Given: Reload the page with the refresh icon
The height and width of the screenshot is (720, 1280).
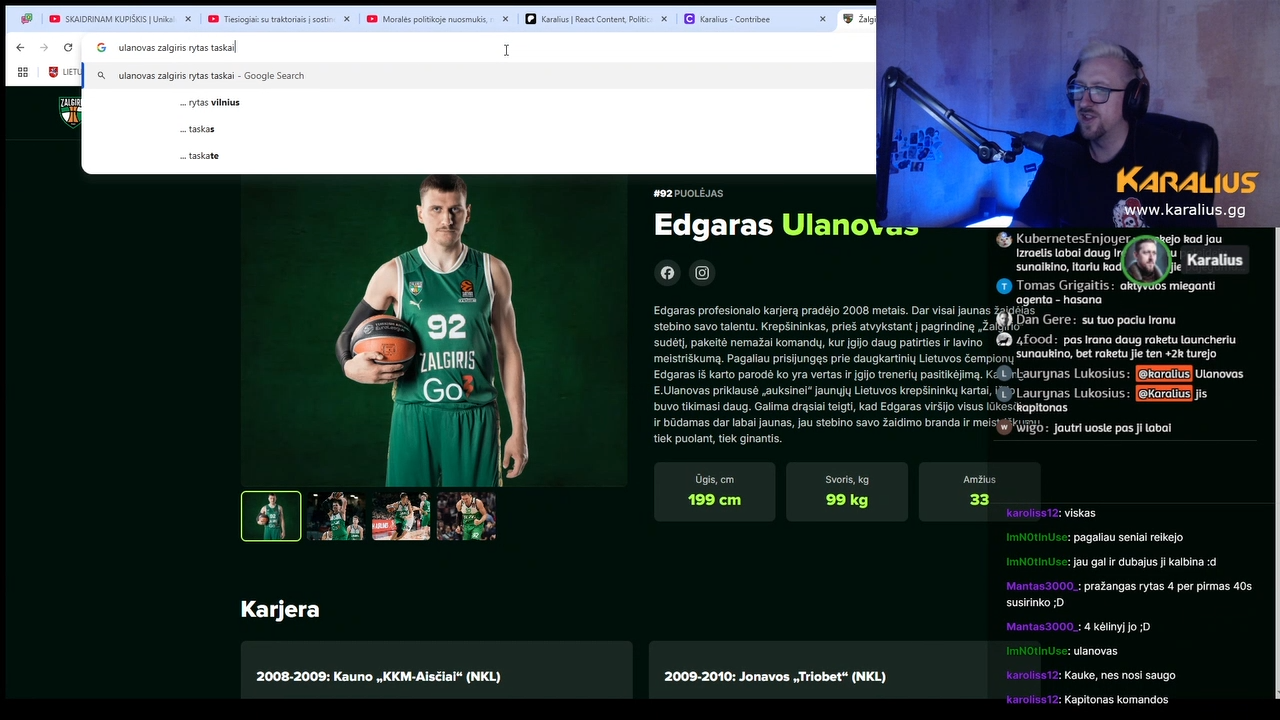Looking at the screenshot, I should [x=68, y=47].
